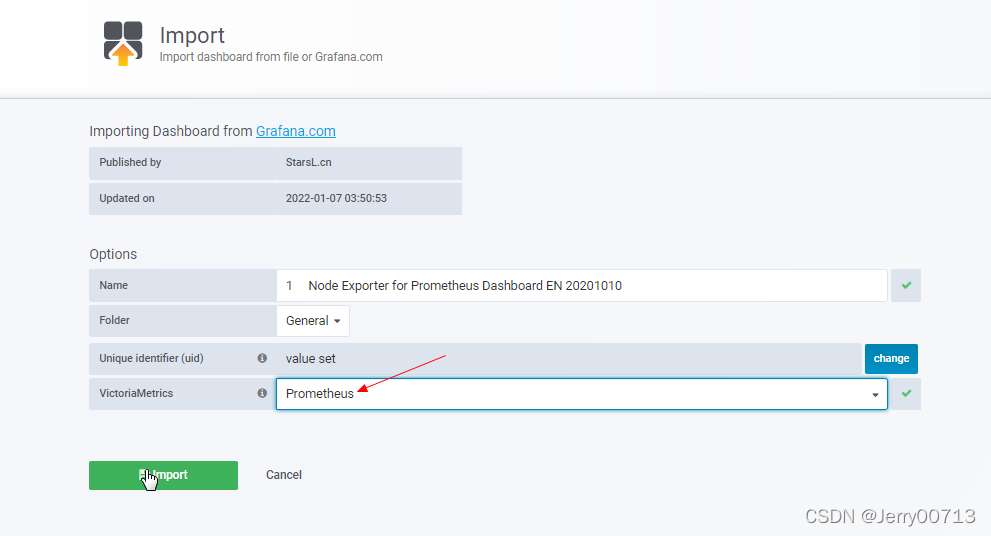Open the General folder dropdown
This screenshot has width=991, height=536.
(313, 320)
